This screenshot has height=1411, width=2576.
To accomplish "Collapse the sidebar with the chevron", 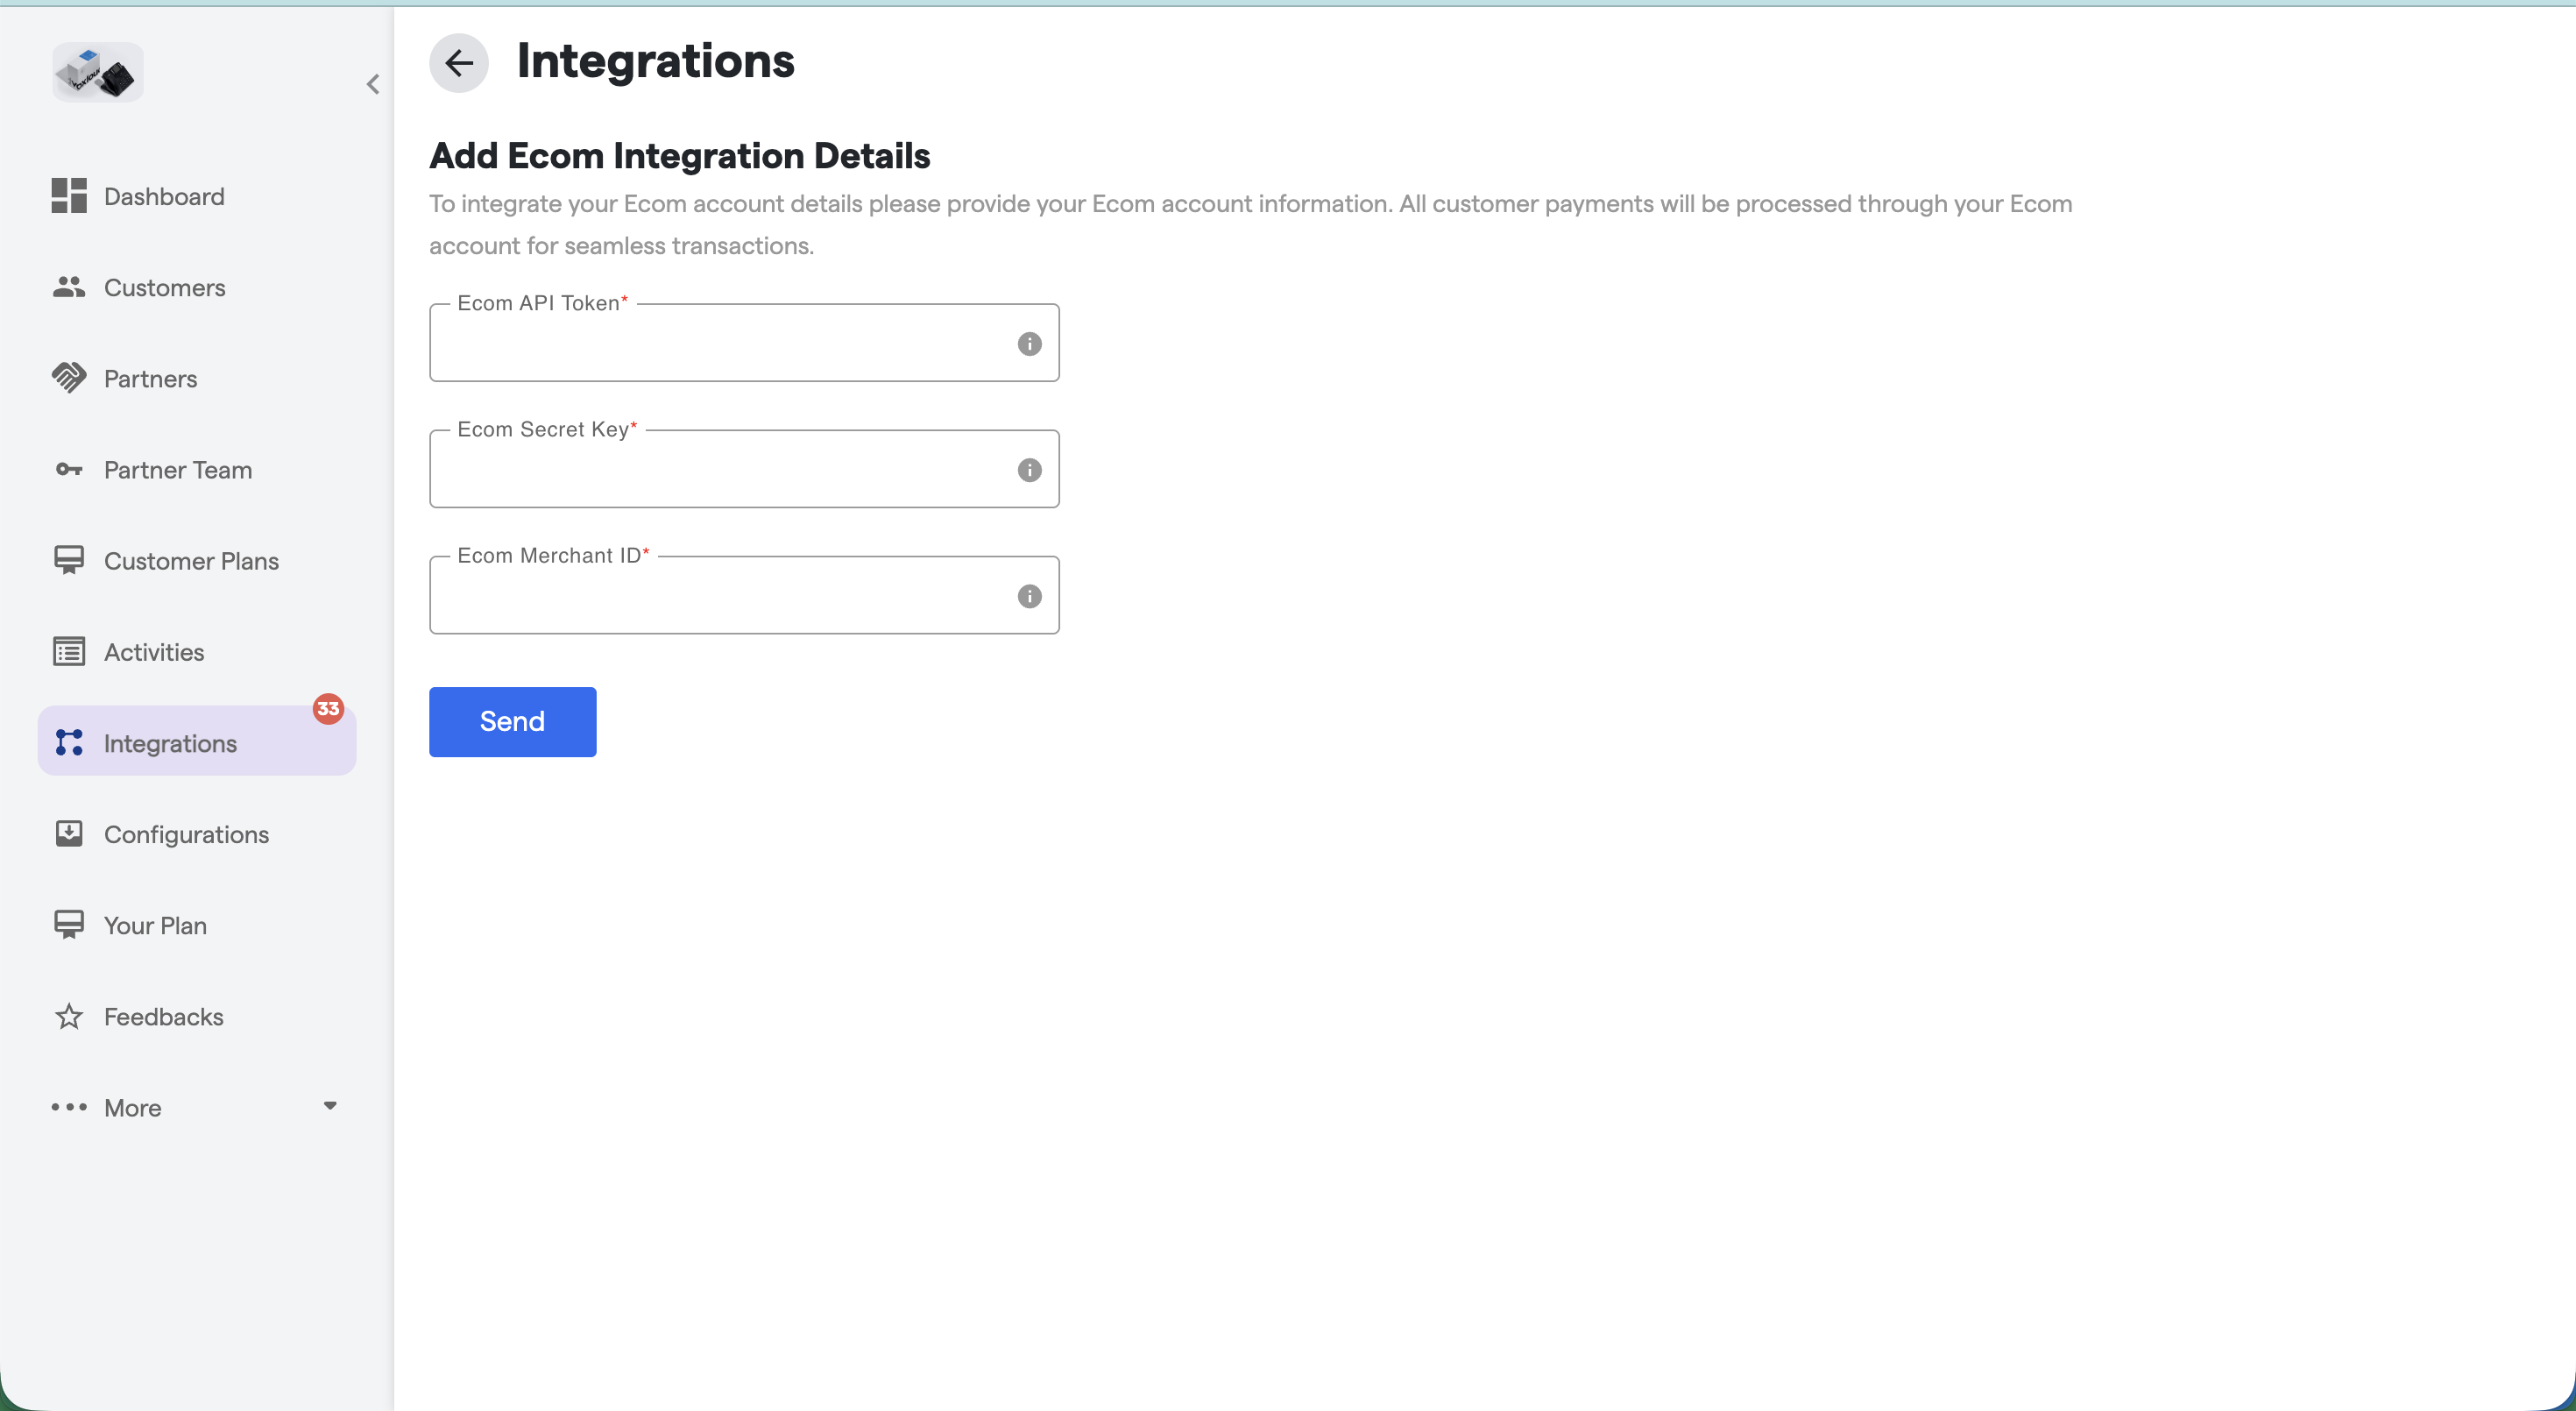I will coord(373,84).
